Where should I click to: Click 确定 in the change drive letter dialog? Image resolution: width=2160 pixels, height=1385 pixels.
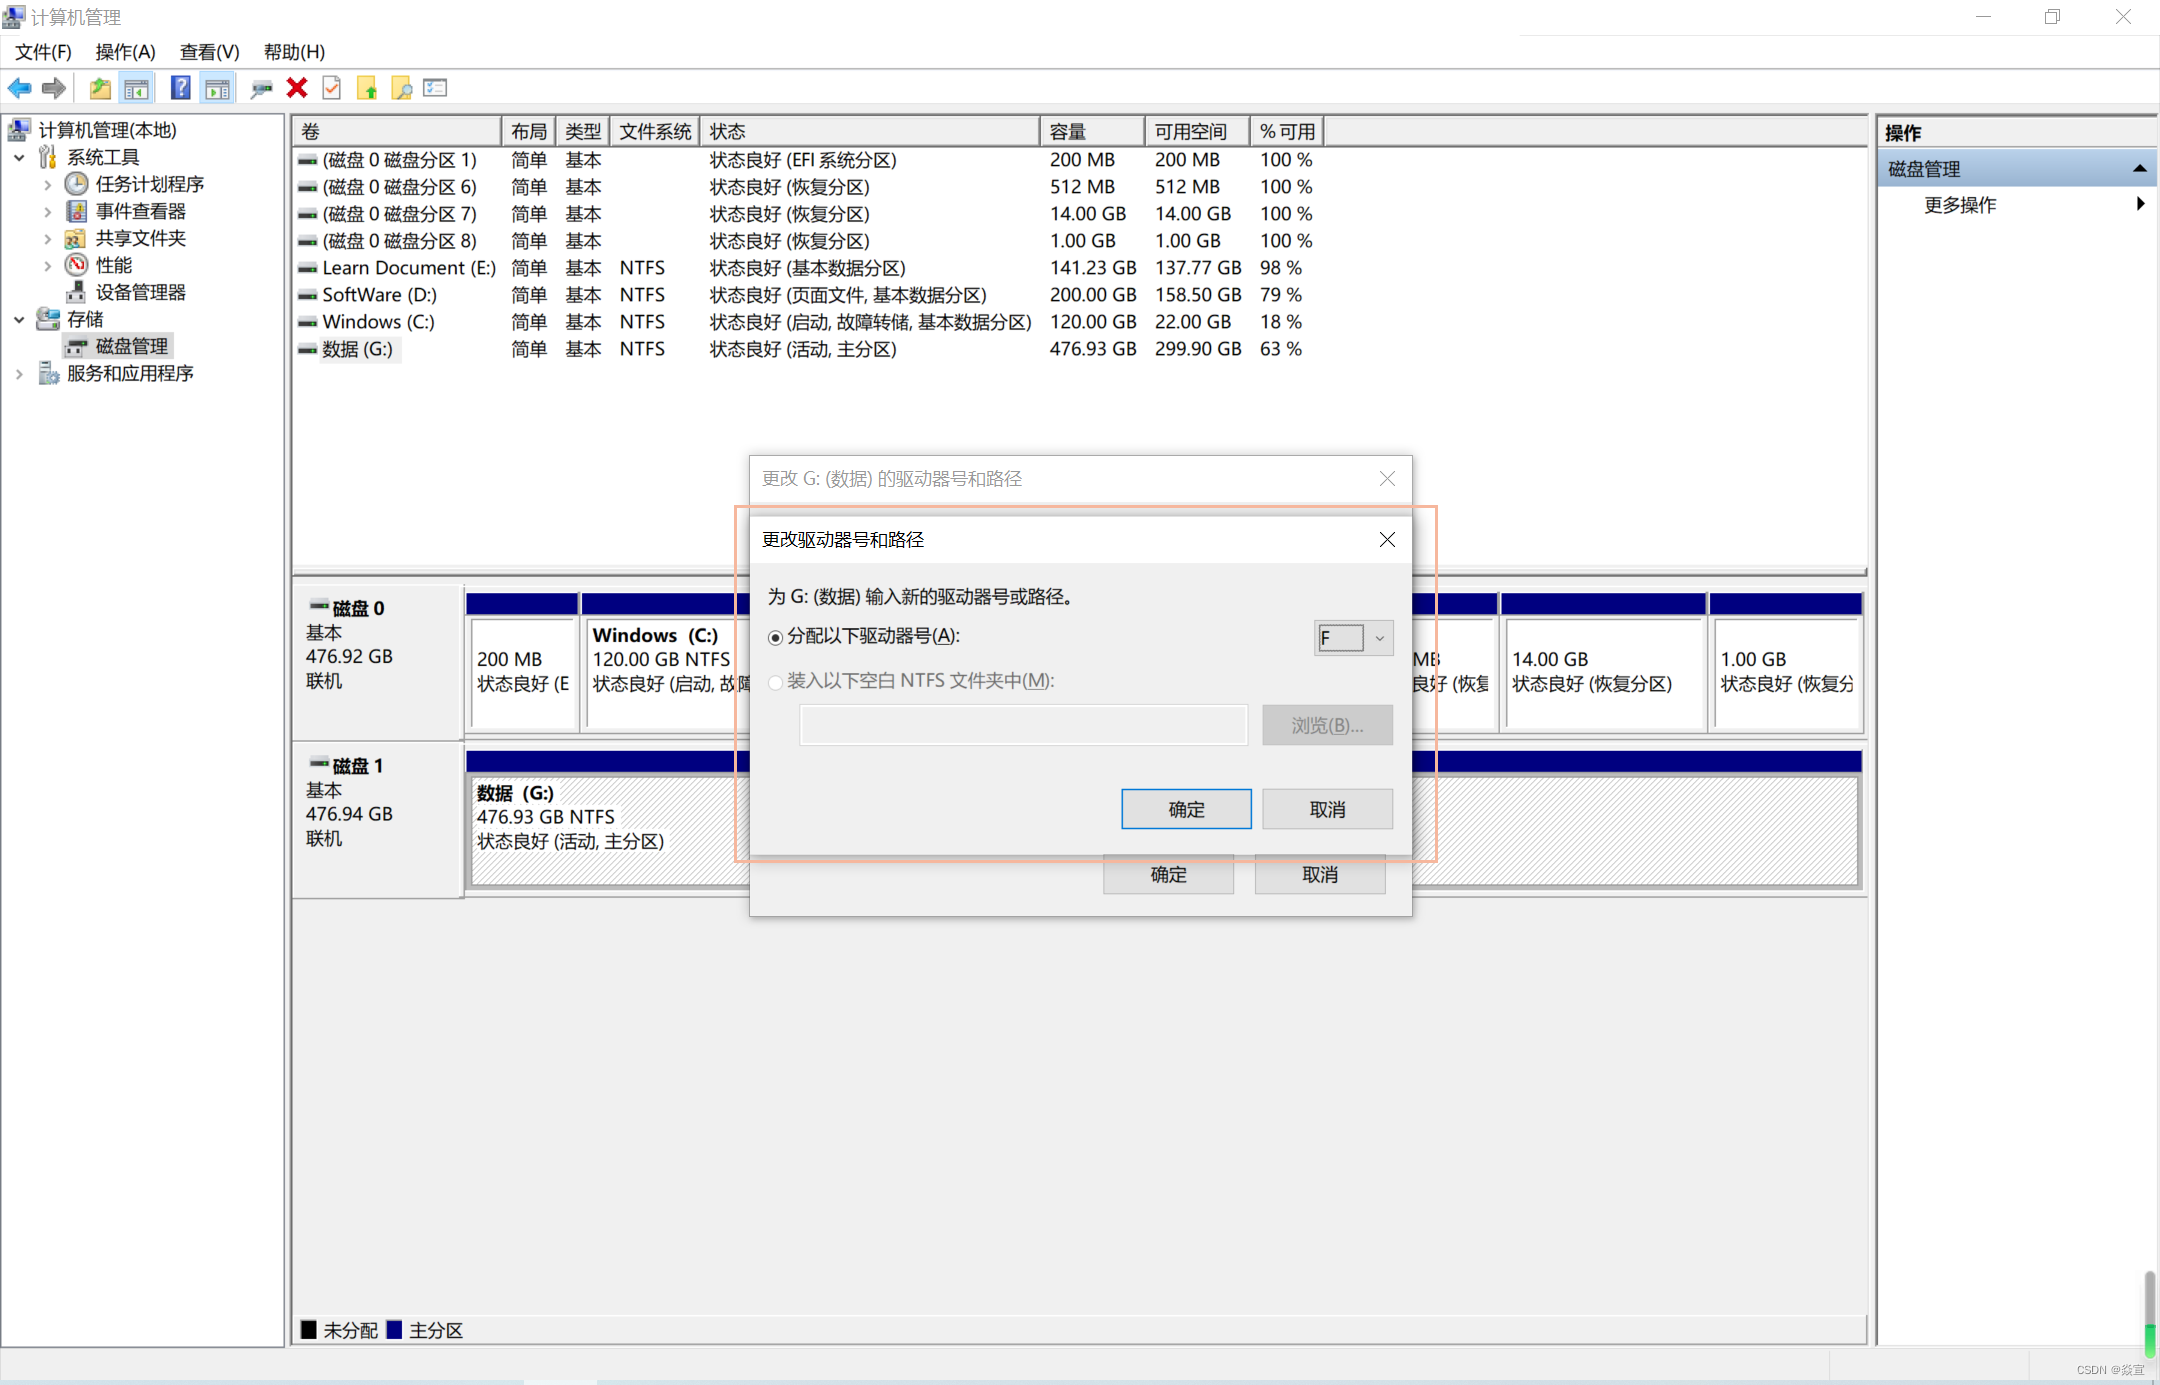[1186, 809]
